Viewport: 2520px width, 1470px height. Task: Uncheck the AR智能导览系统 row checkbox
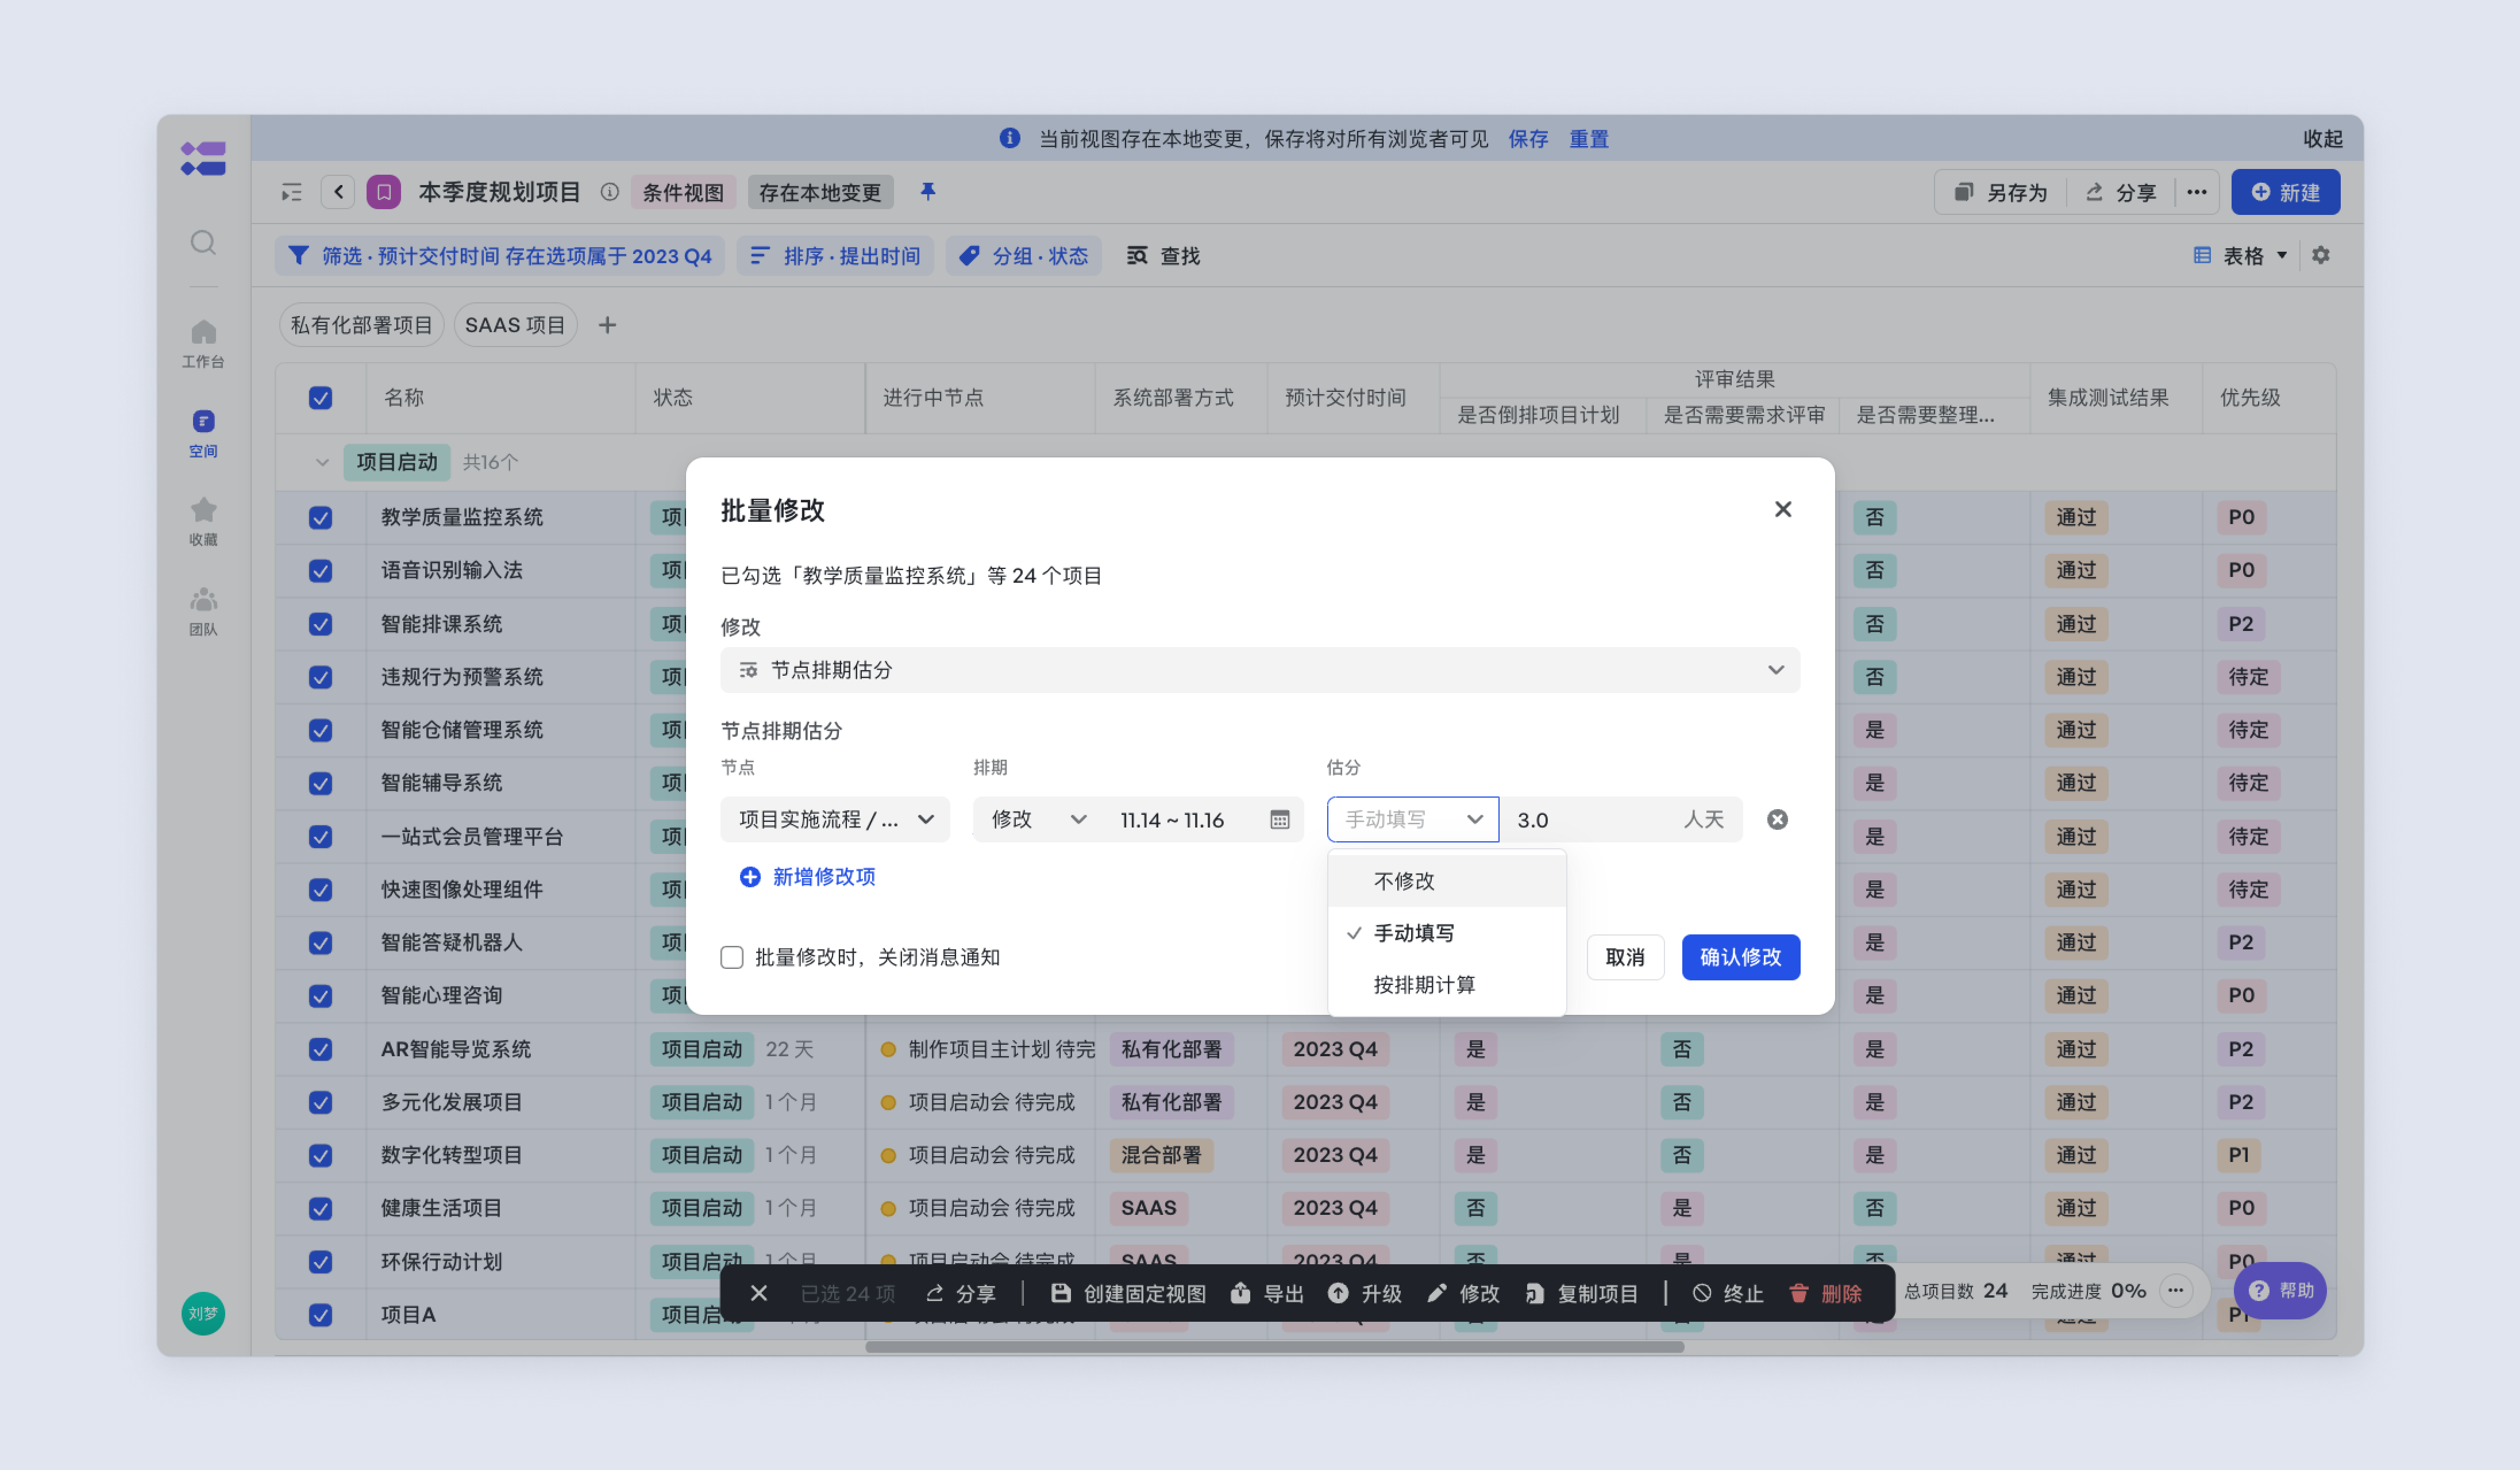click(320, 1049)
